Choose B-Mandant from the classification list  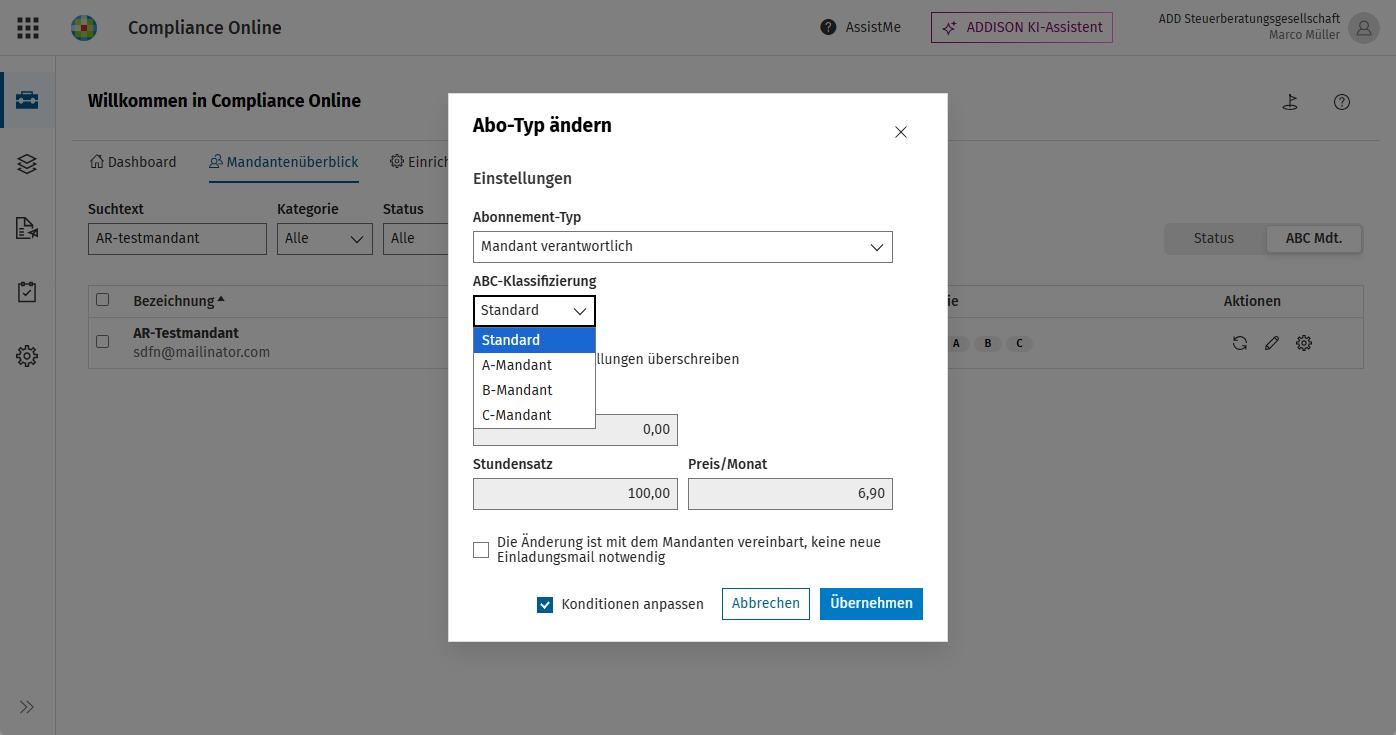[x=534, y=390]
